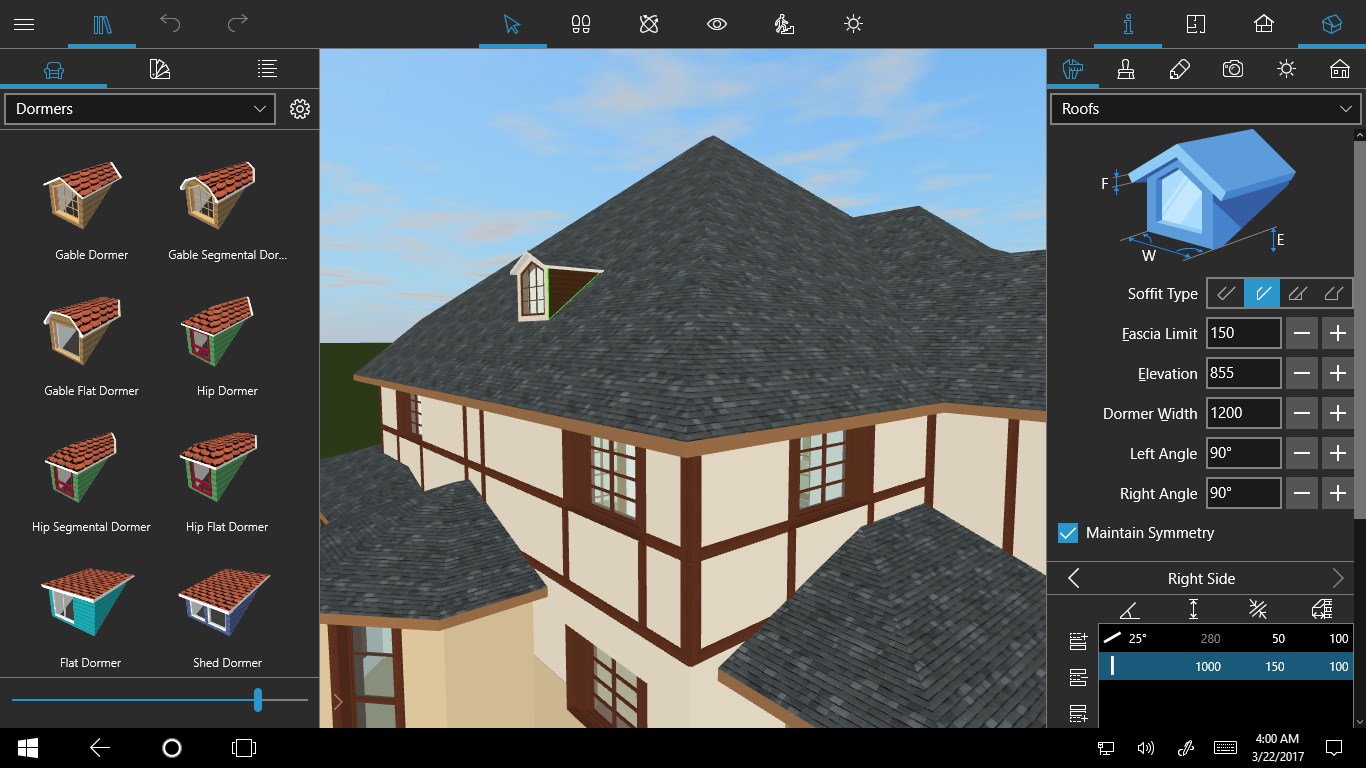Switch to the elevation view tab
1366x768 pixels.
(1263, 23)
